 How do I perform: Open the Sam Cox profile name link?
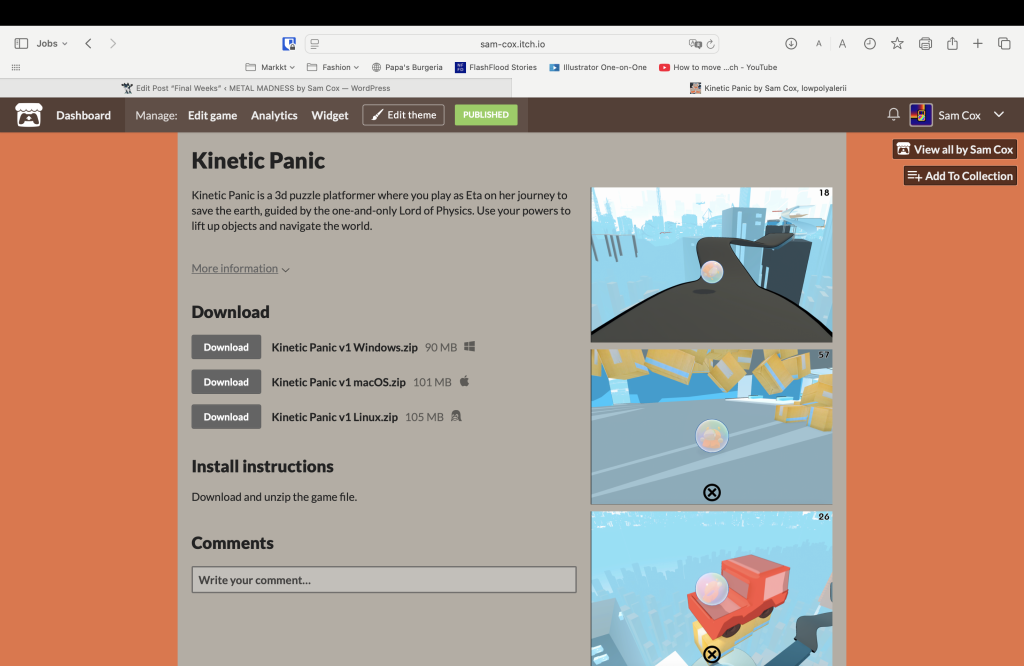point(959,116)
